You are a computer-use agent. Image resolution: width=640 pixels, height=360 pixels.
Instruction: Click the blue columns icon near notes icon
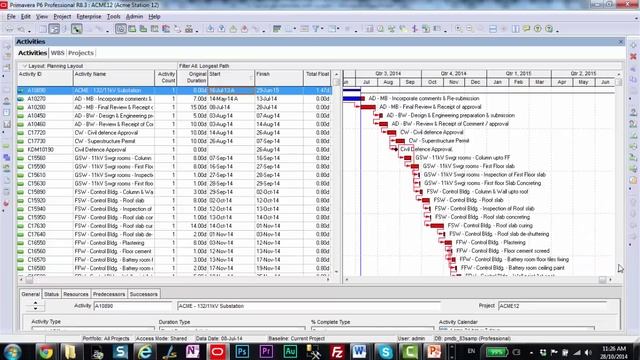click(x=516, y=29)
